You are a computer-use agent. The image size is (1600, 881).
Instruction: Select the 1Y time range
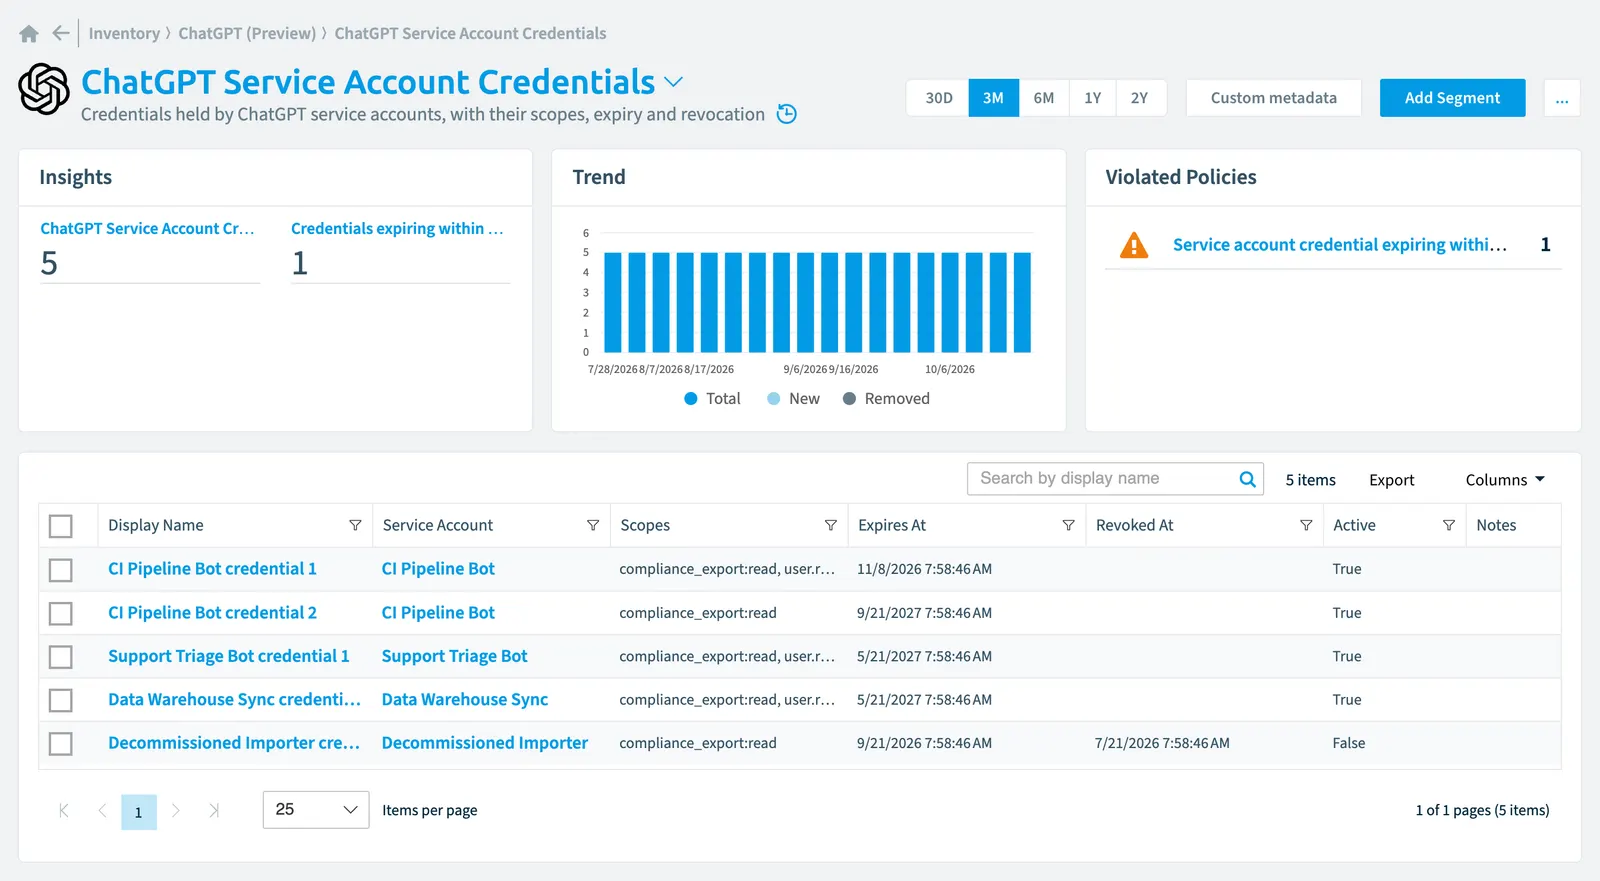pyautogui.click(x=1093, y=98)
